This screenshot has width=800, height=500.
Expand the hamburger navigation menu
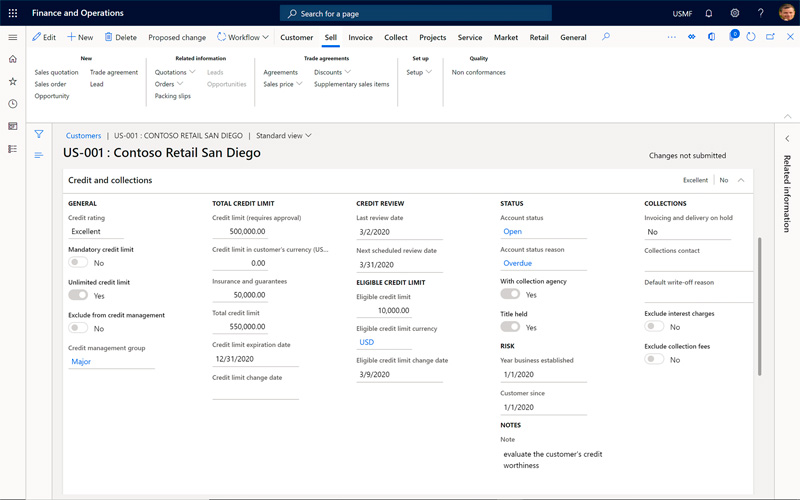tap(13, 37)
